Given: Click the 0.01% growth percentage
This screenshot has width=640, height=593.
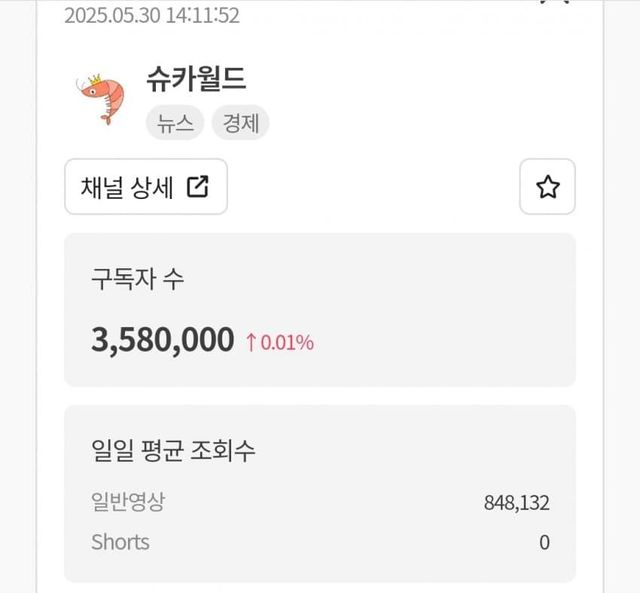Looking at the screenshot, I should (x=288, y=342).
